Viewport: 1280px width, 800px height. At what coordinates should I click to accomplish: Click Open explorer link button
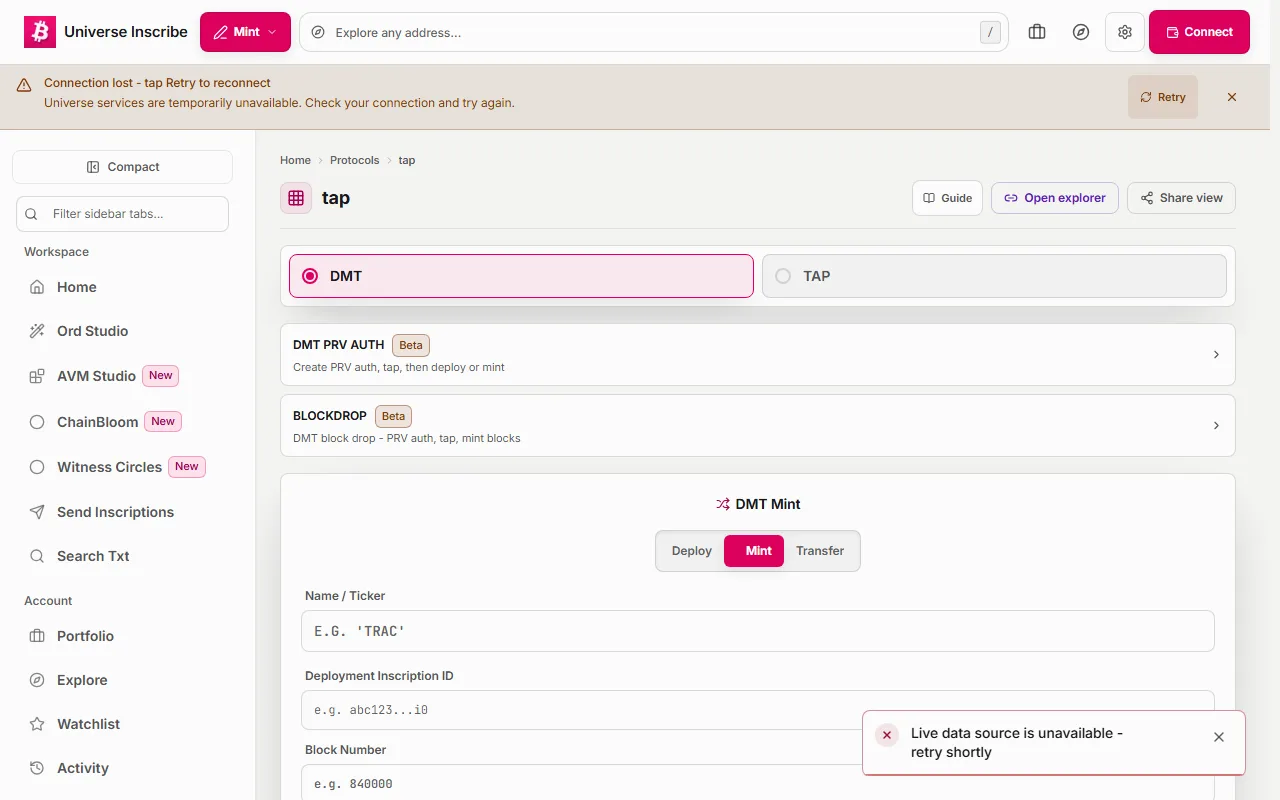(x=1055, y=198)
